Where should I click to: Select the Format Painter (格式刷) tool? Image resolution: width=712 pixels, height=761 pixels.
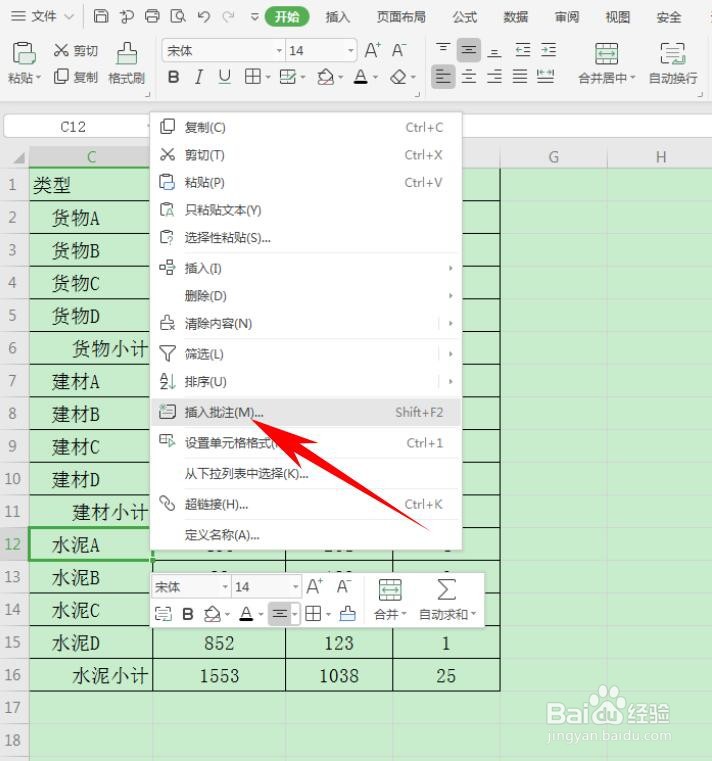click(126, 63)
